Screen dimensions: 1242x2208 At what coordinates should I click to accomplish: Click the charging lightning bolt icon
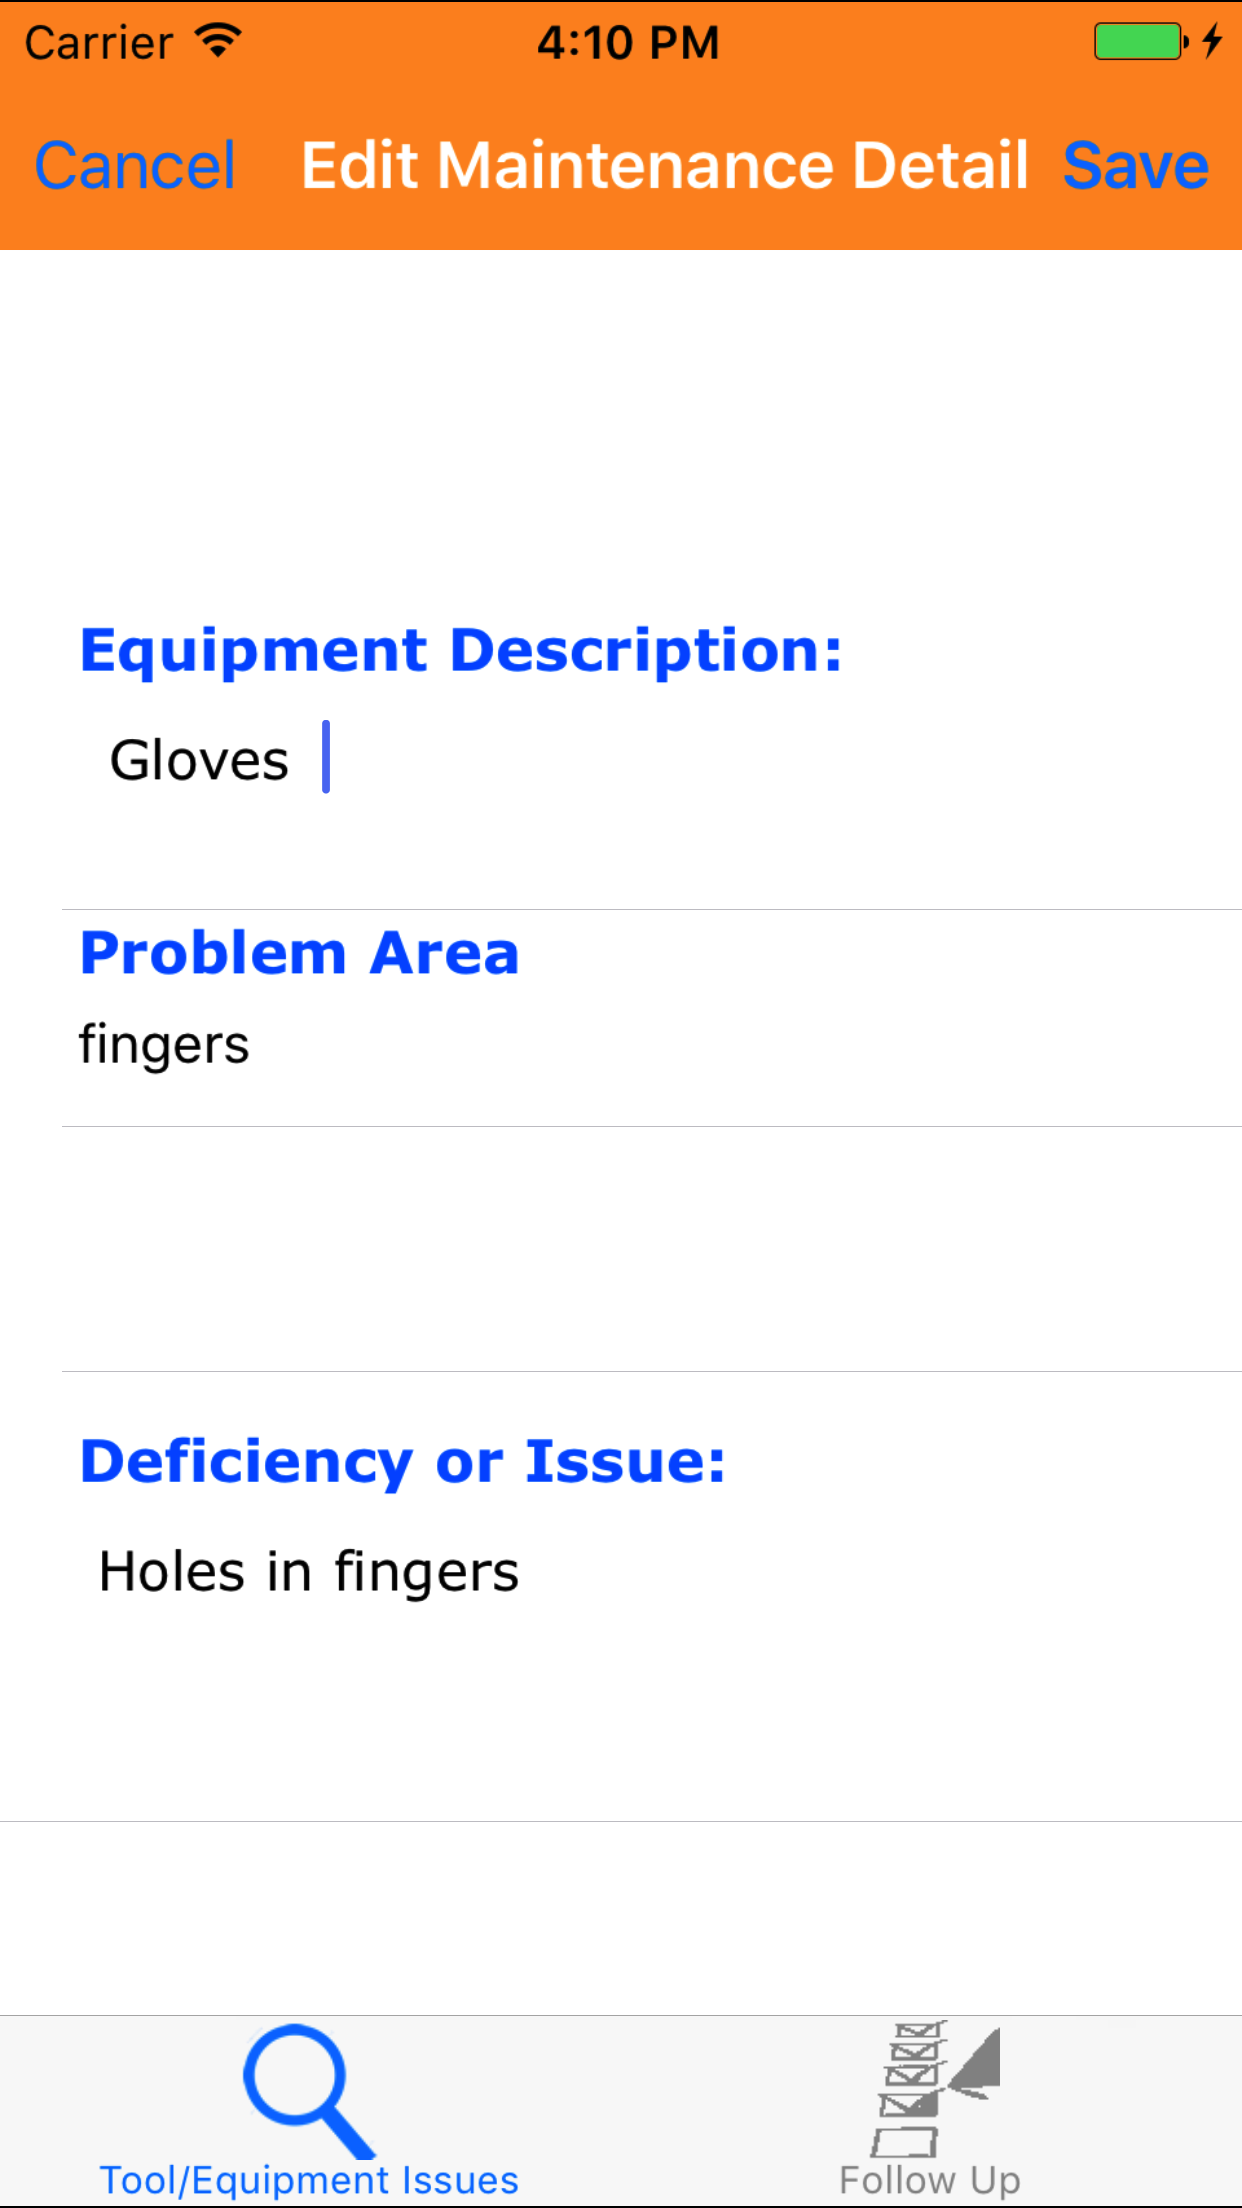click(x=1212, y=41)
